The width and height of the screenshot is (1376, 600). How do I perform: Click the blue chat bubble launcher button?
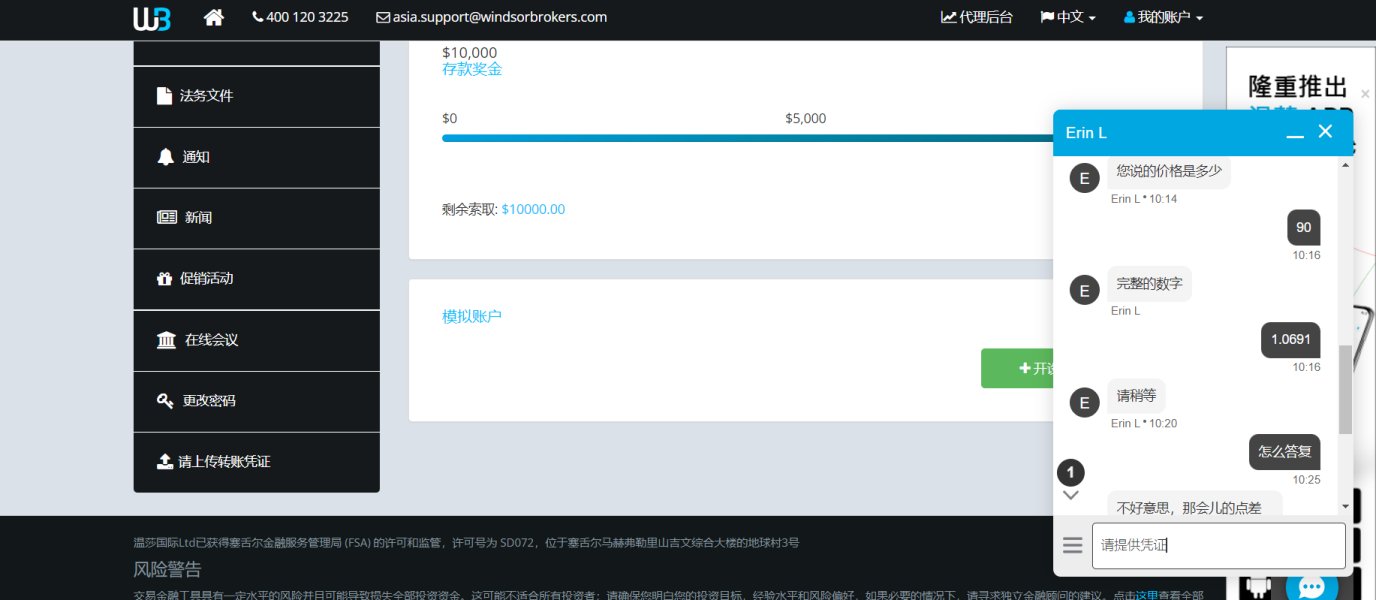point(1311,586)
